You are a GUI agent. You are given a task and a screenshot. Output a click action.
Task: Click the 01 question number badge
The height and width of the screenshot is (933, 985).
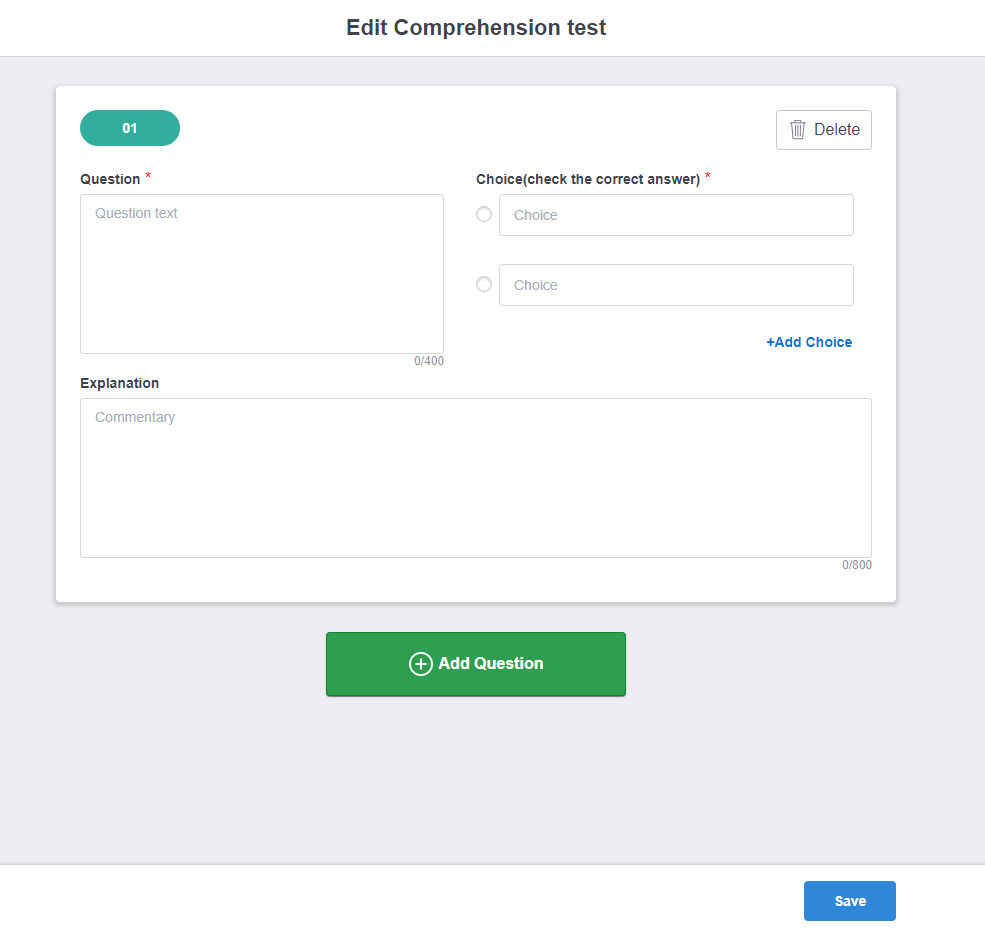[130, 128]
